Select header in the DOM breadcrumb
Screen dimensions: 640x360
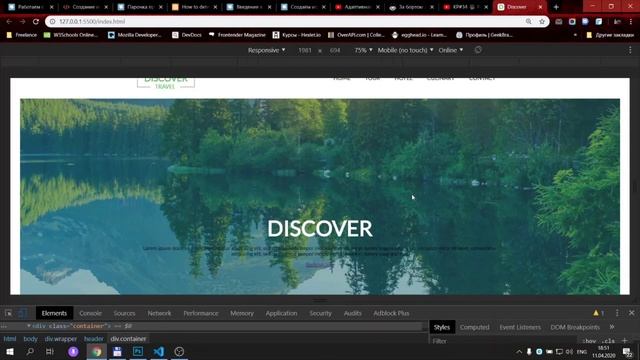[93, 339]
